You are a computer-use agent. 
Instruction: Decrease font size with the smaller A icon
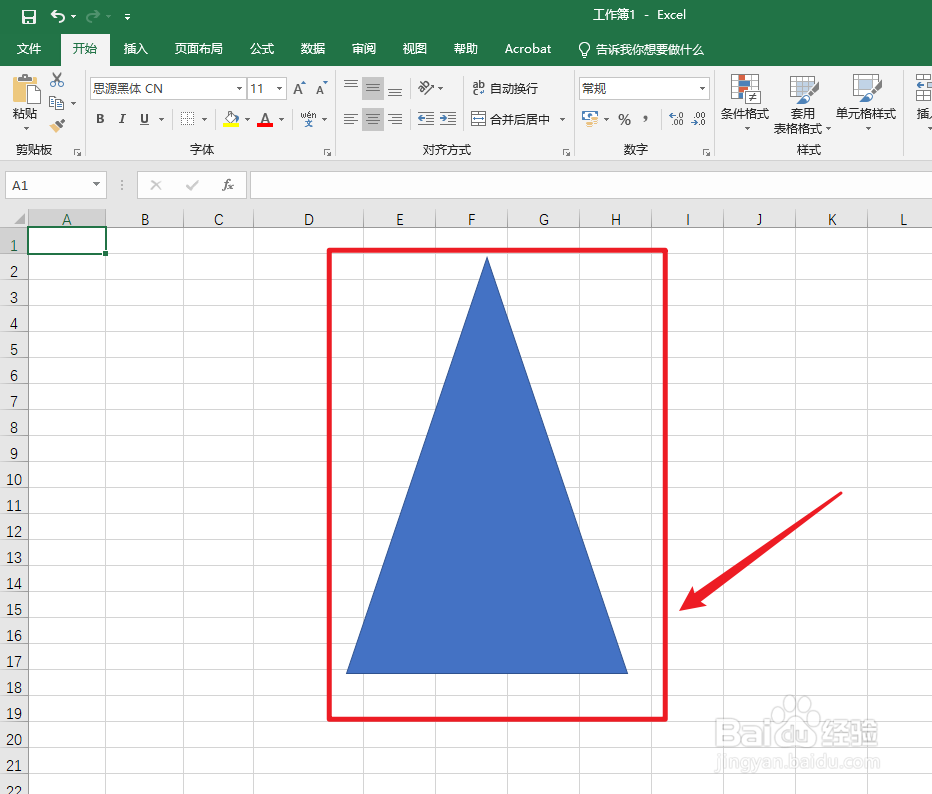(x=322, y=88)
